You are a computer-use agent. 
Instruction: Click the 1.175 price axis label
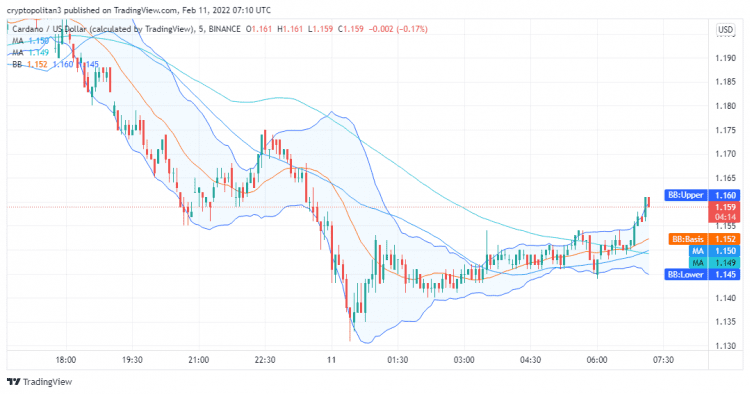click(725, 130)
